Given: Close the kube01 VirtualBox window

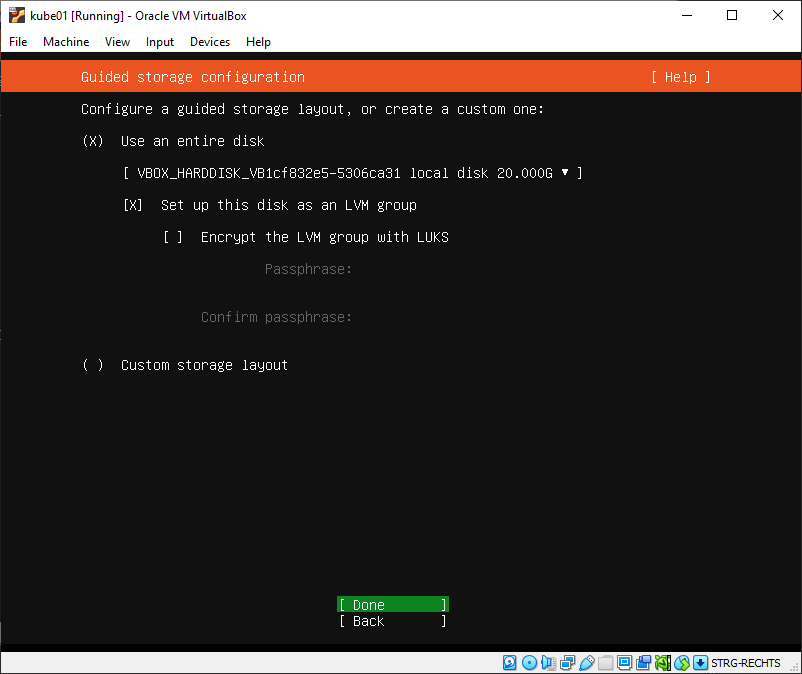Looking at the screenshot, I should pyautogui.click(x=777, y=15).
